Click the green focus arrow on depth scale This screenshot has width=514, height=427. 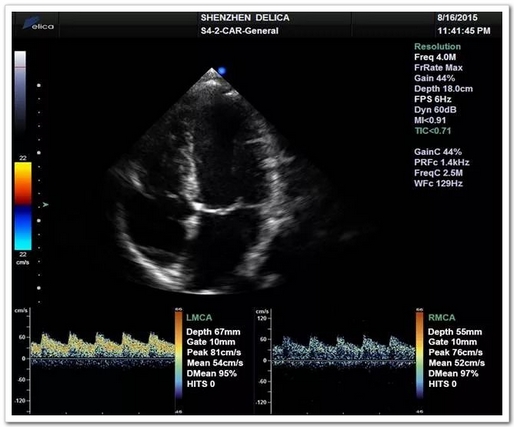click(x=46, y=204)
